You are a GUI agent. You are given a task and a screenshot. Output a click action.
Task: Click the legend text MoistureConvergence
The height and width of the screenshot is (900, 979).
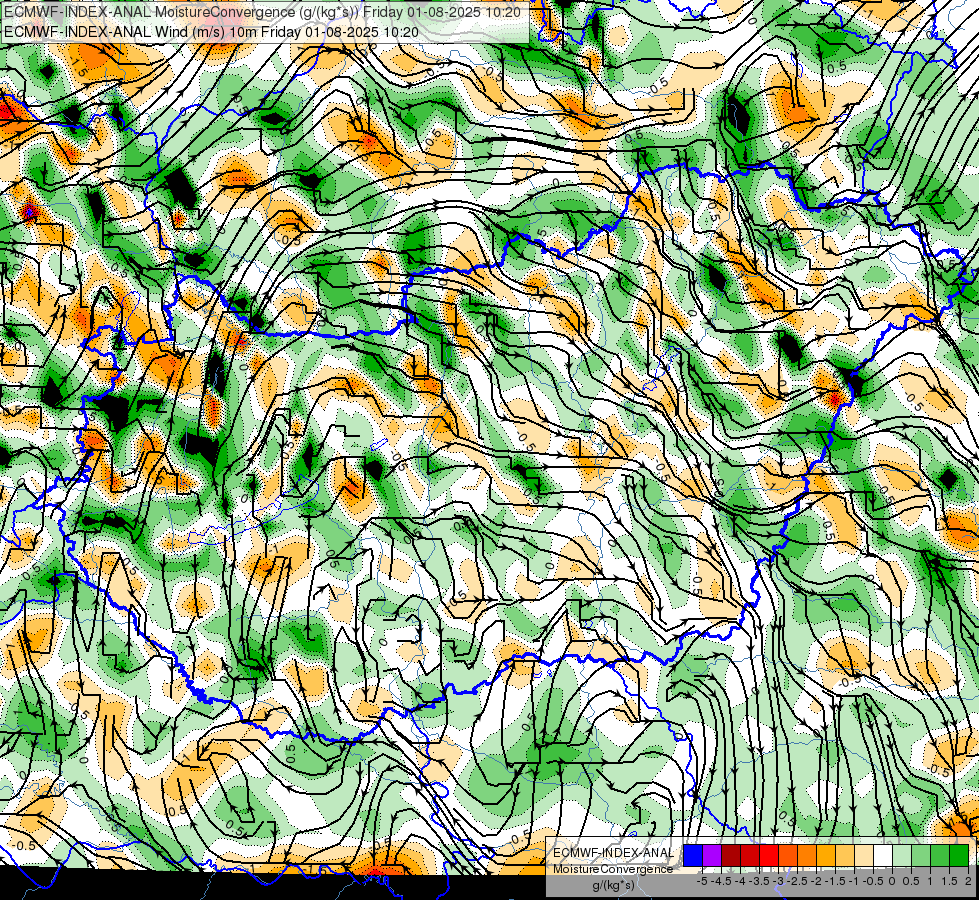click(613, 869)
